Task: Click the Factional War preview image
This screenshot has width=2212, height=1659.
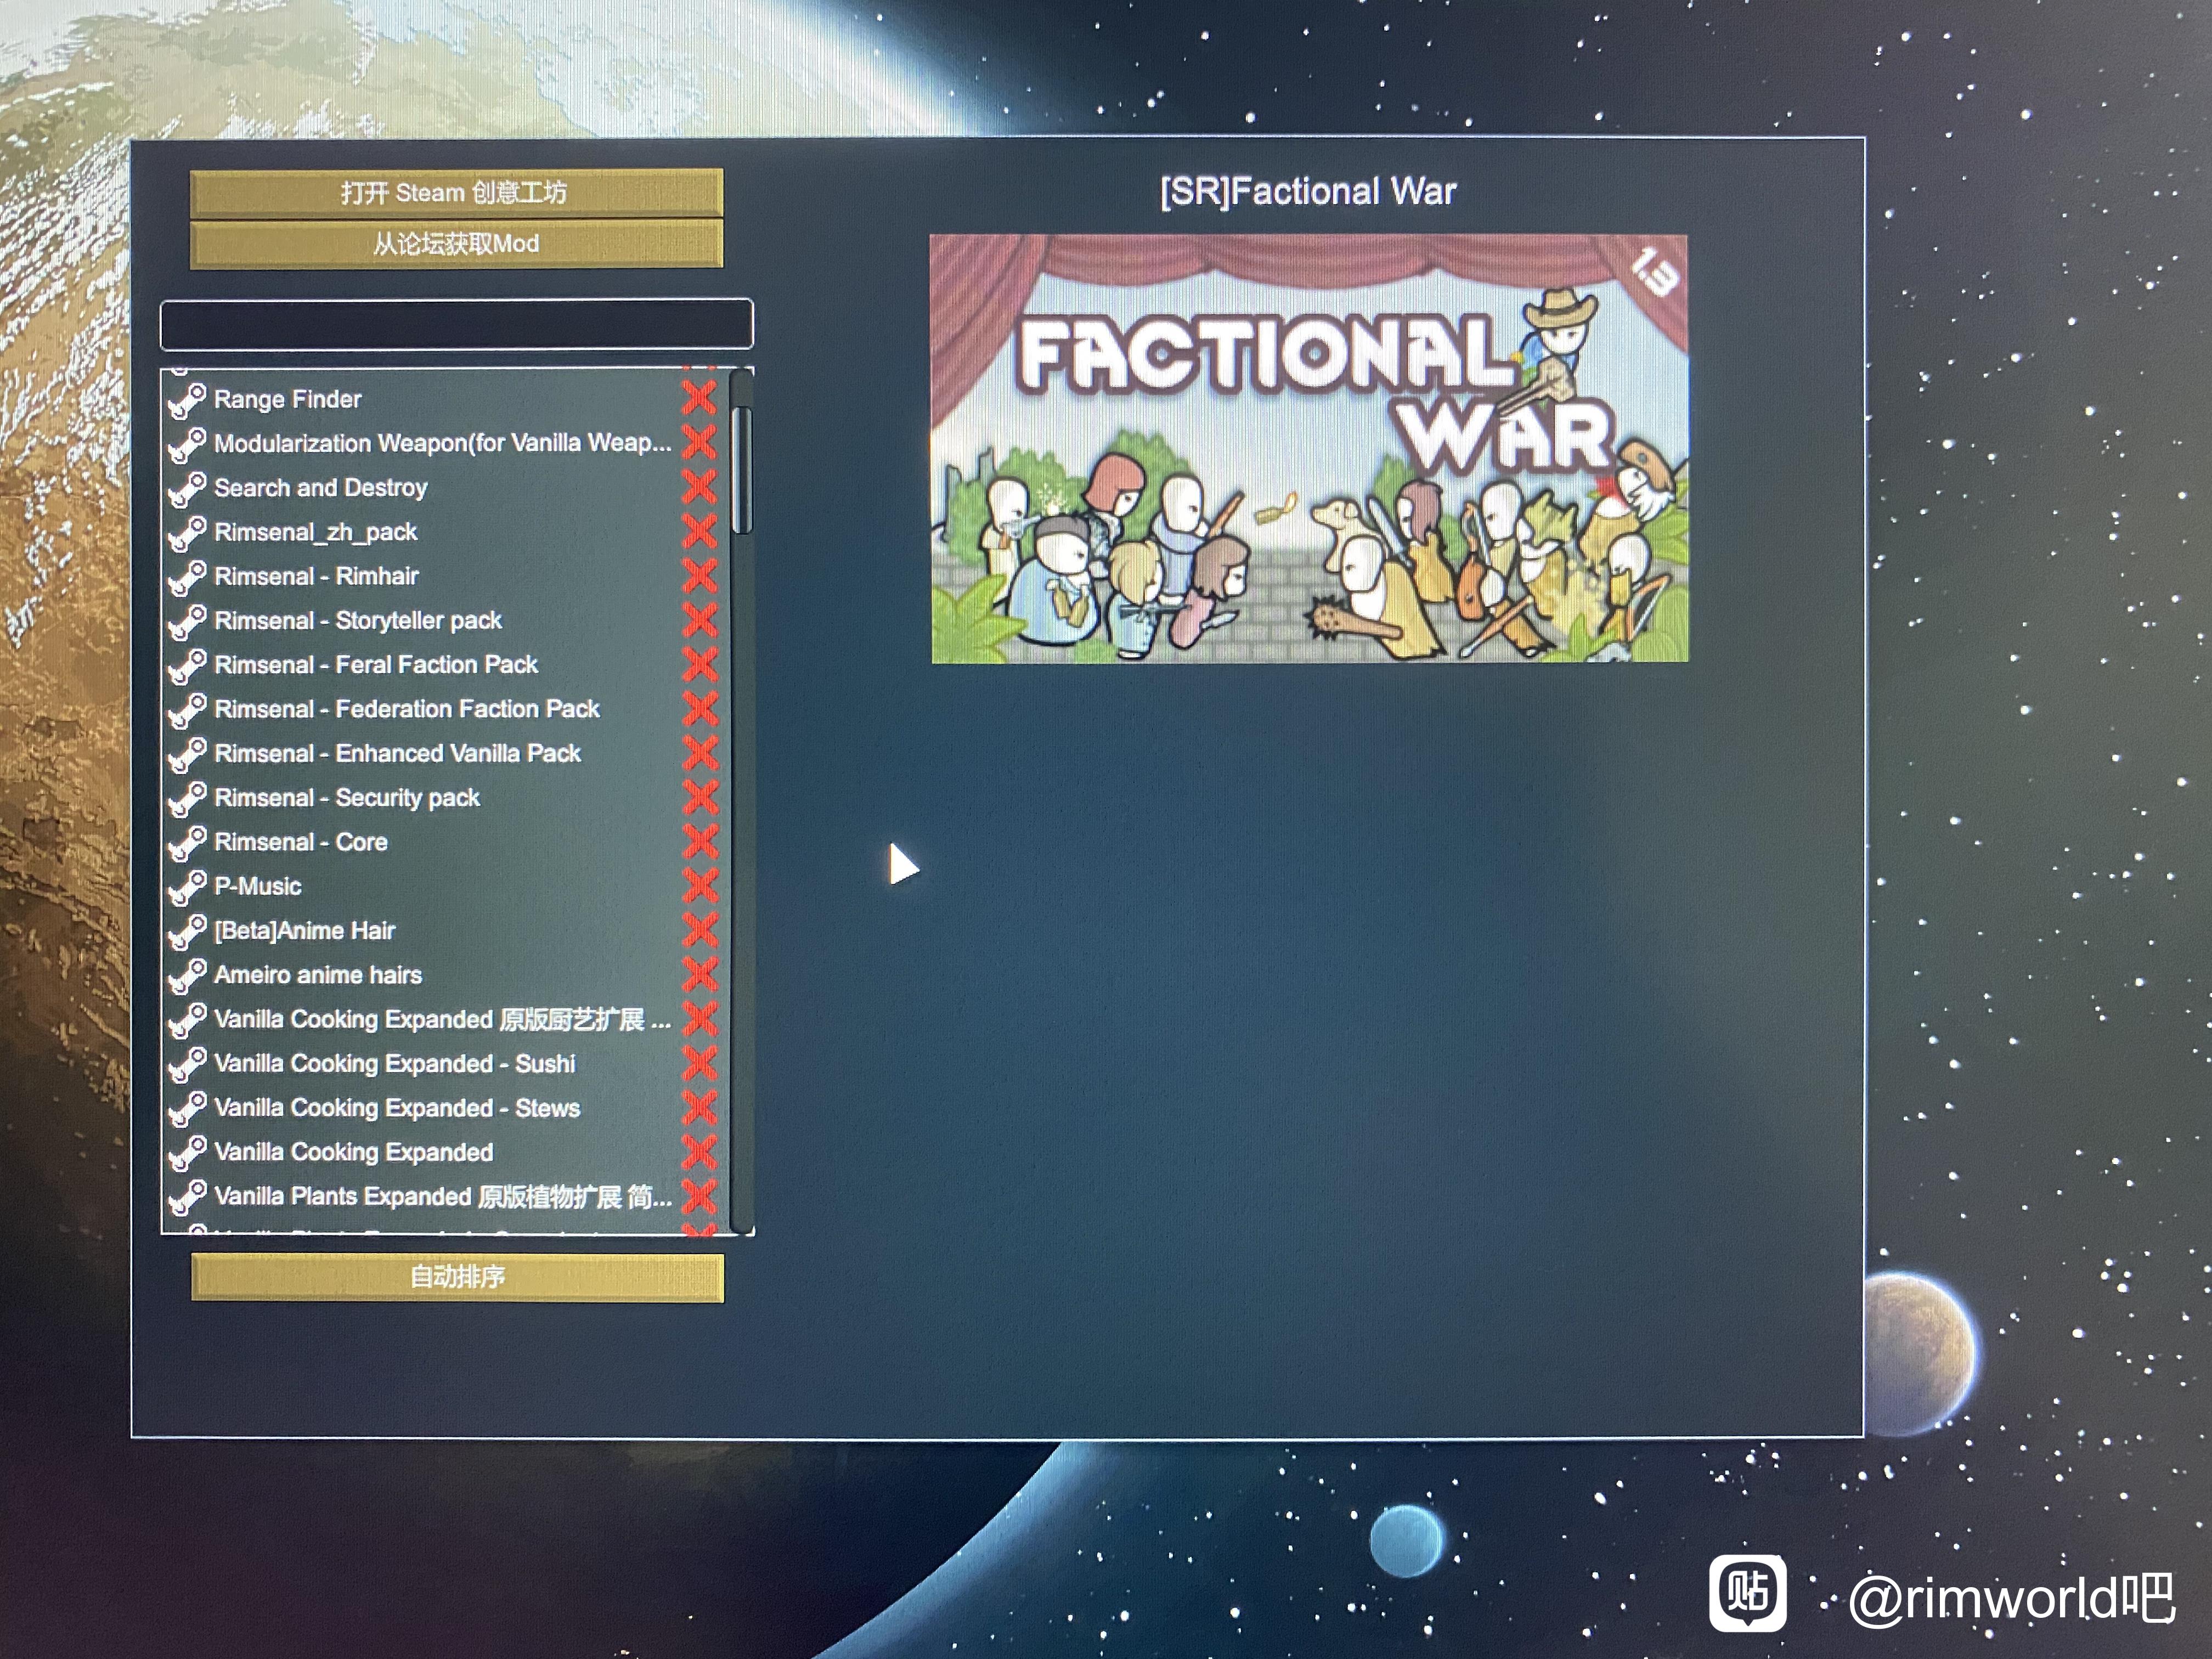Action: point(1309,449)
